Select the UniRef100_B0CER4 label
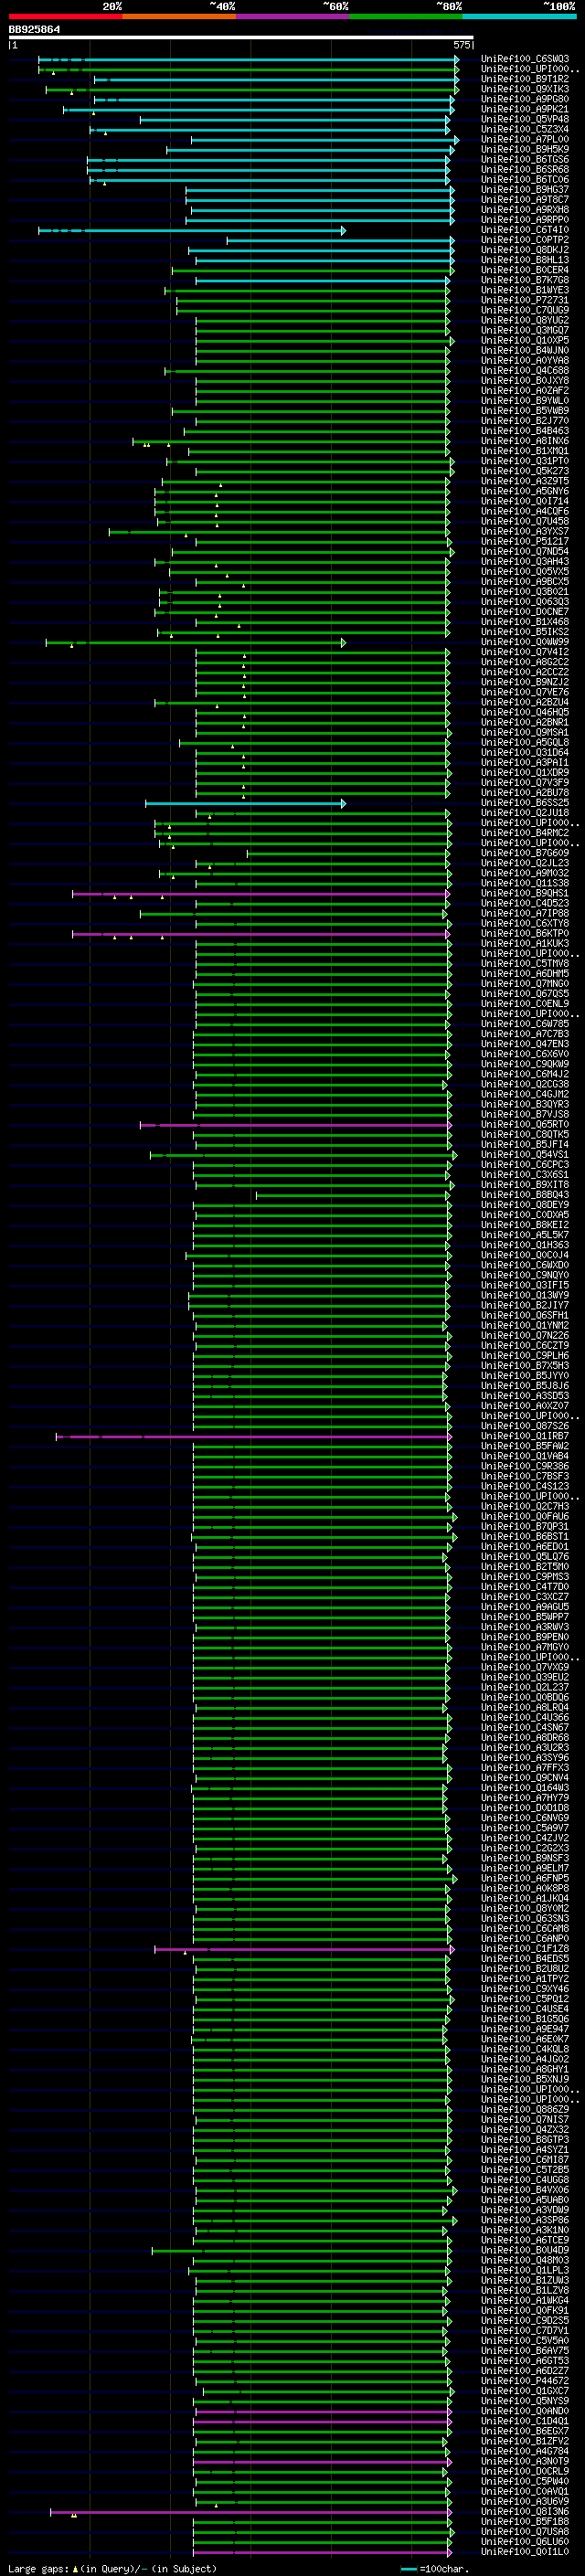 (525, 270)
